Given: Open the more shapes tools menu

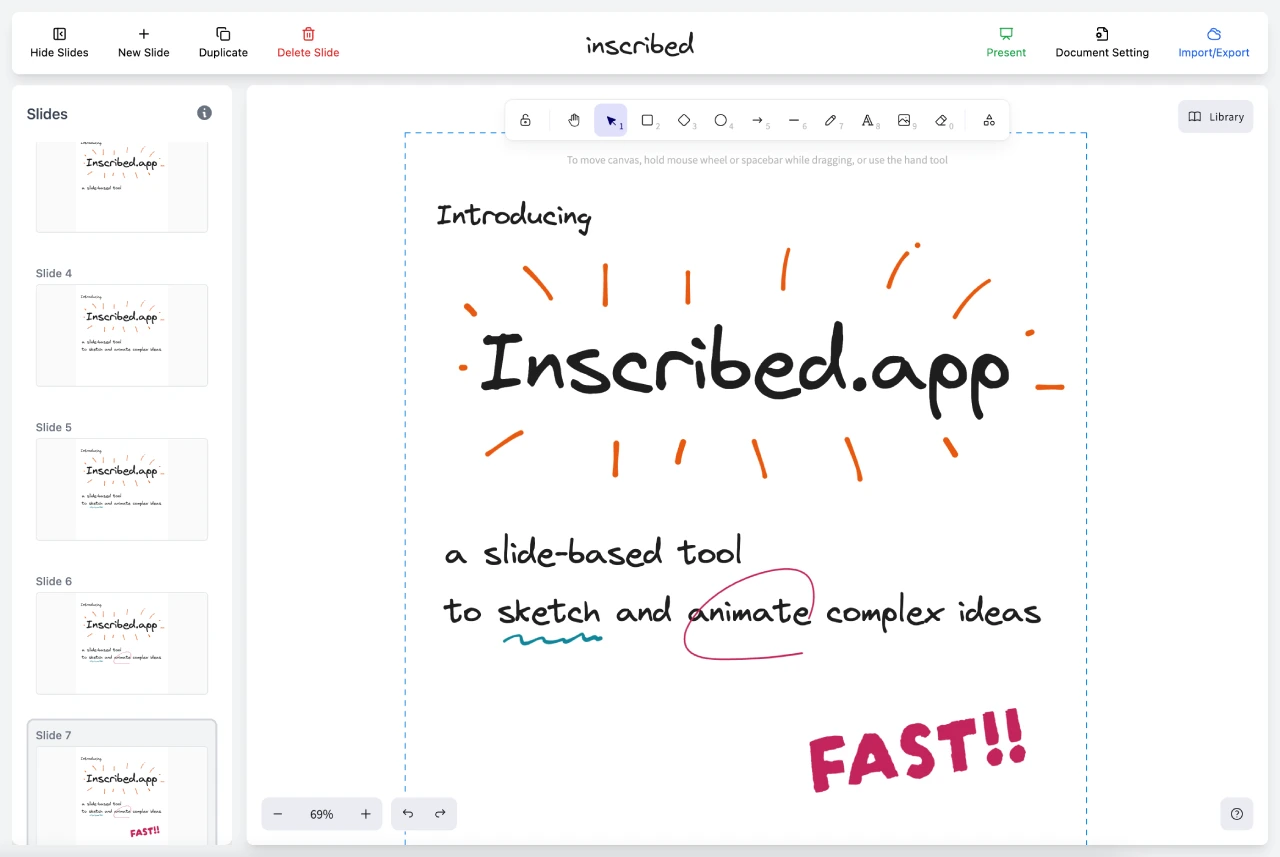Looking at the screenshot, I should click(989, 121).
